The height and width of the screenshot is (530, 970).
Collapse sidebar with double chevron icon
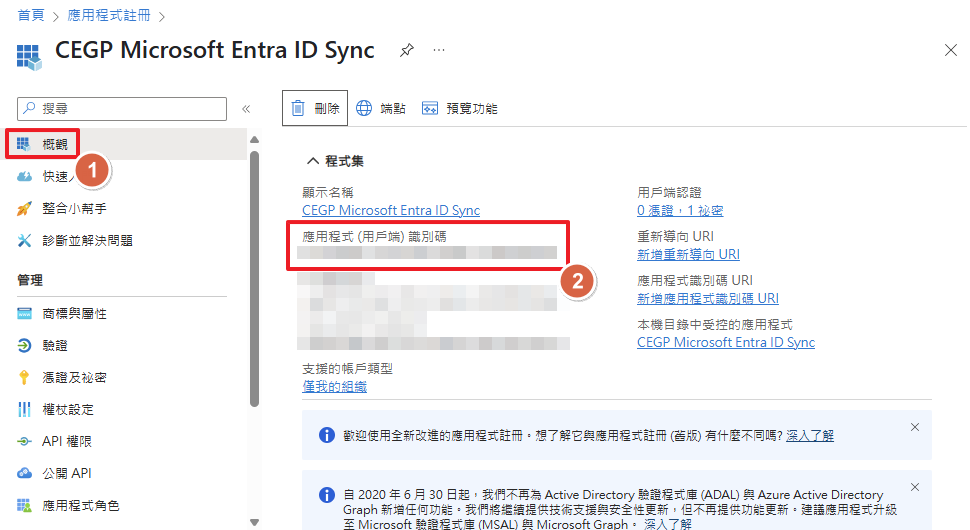[246, 109]
